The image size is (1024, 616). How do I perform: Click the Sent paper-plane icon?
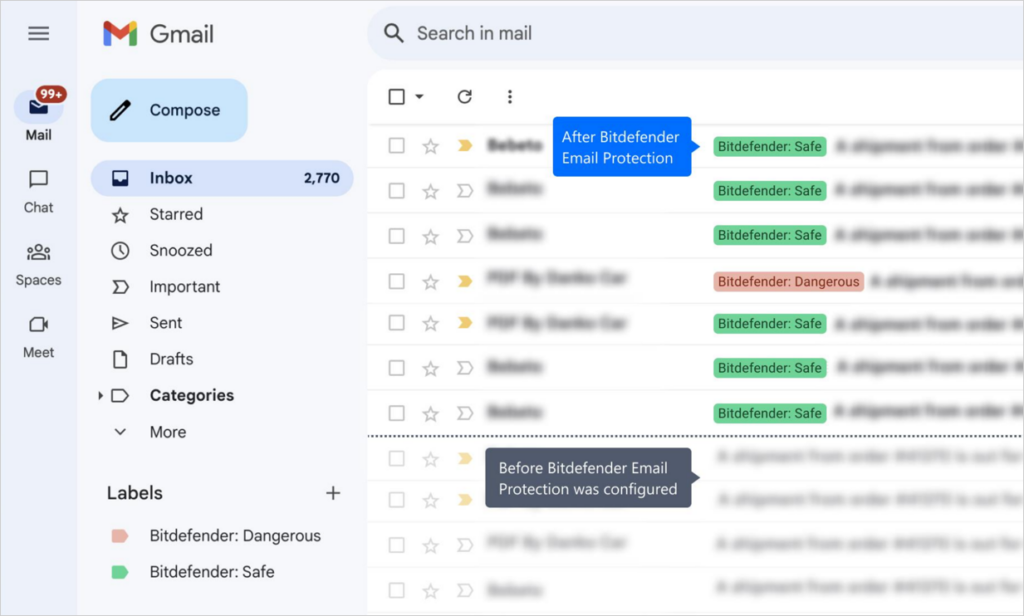click(120, 323)
